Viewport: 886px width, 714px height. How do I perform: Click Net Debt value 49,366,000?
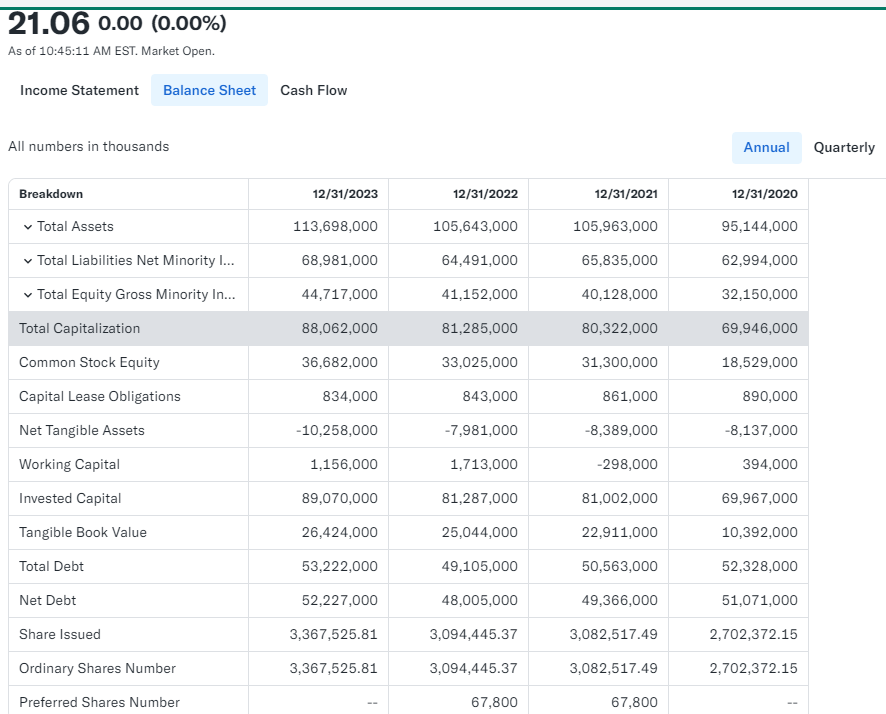tap(620, 600)
